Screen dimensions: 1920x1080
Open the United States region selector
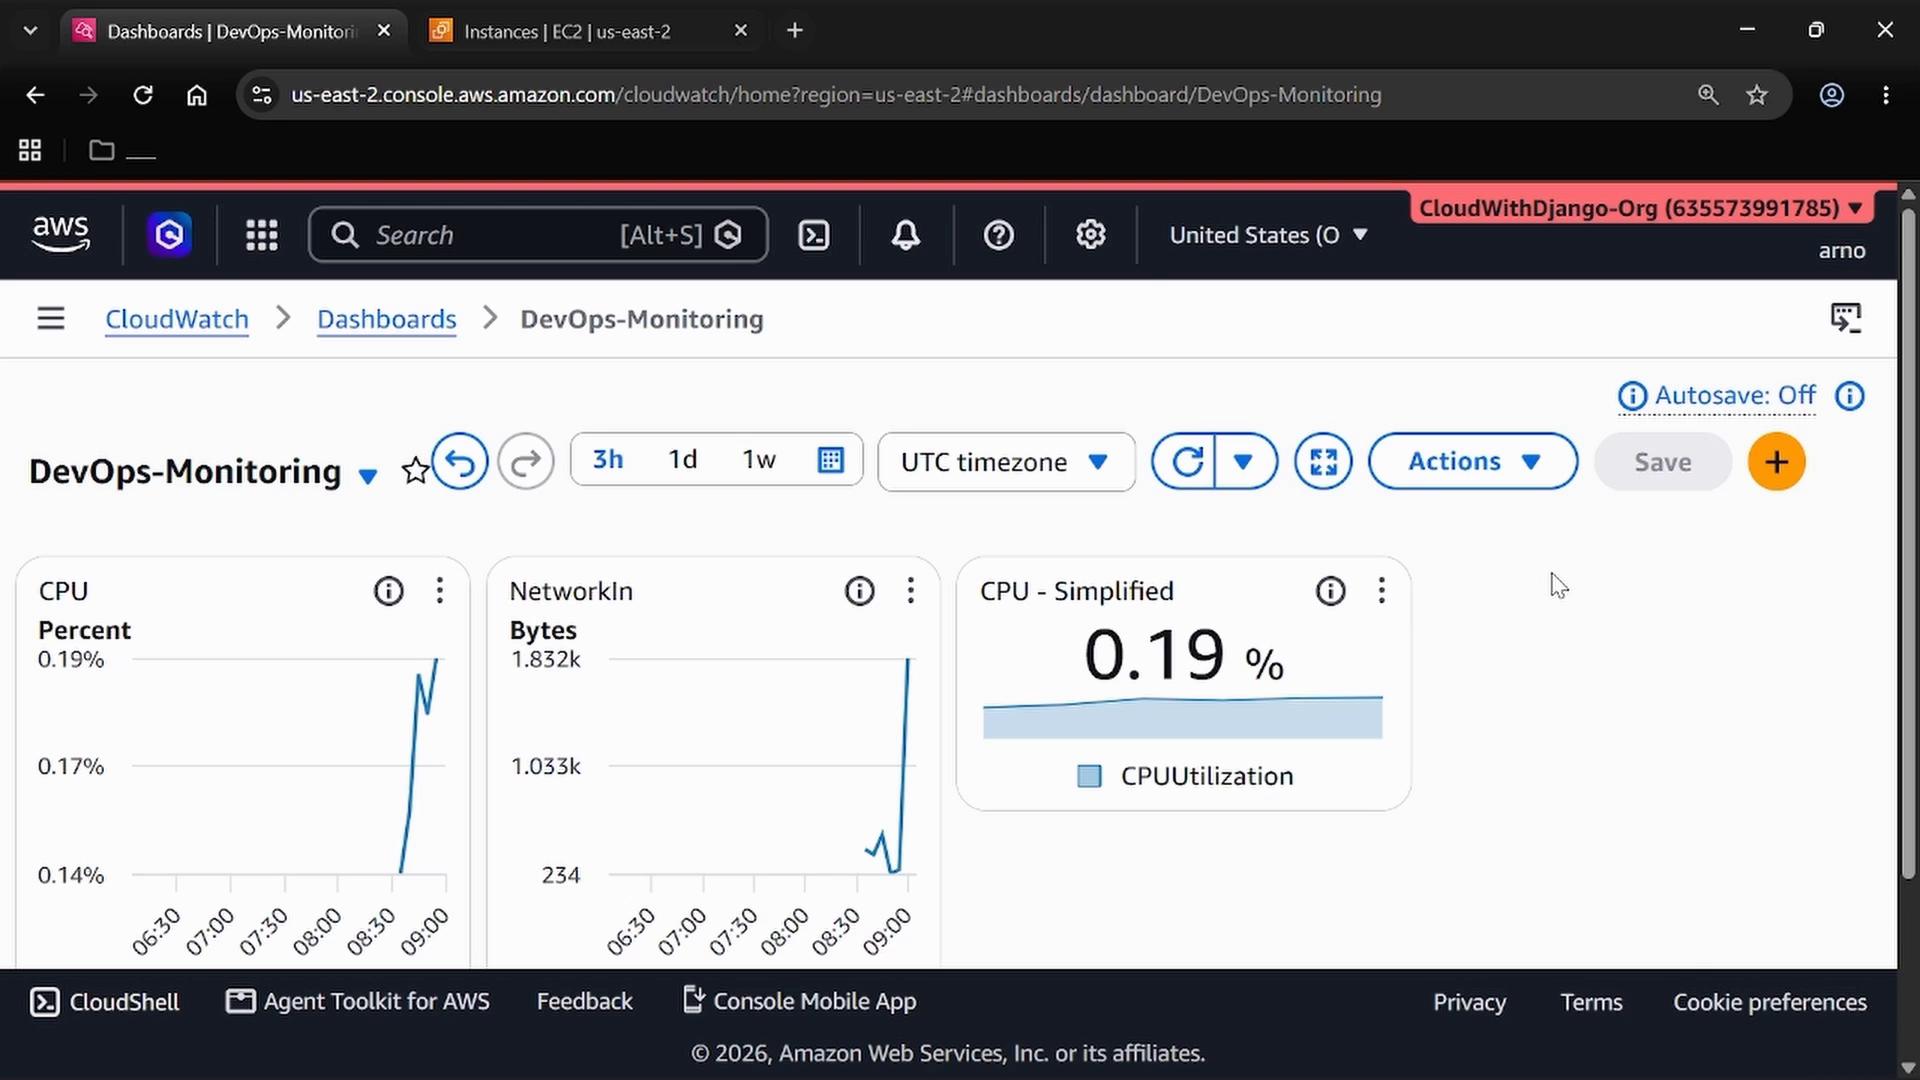tap(1268, 235)
